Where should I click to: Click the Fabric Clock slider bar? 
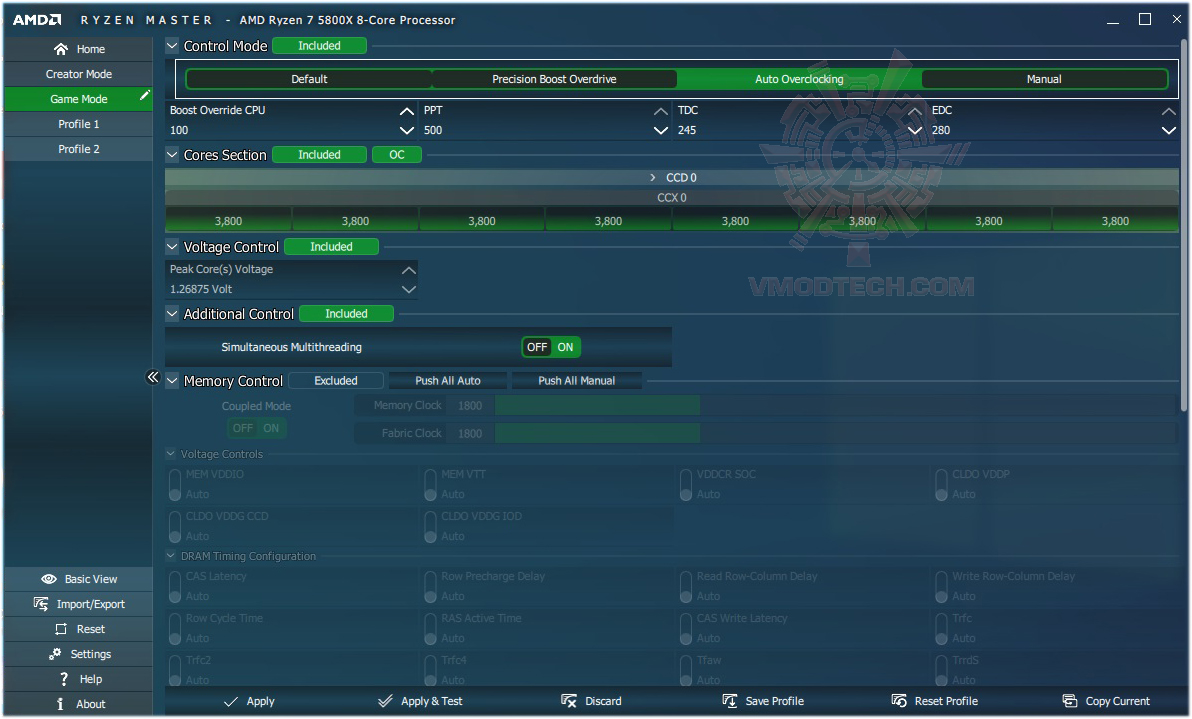pyautogui.click(x=835, y=433)
